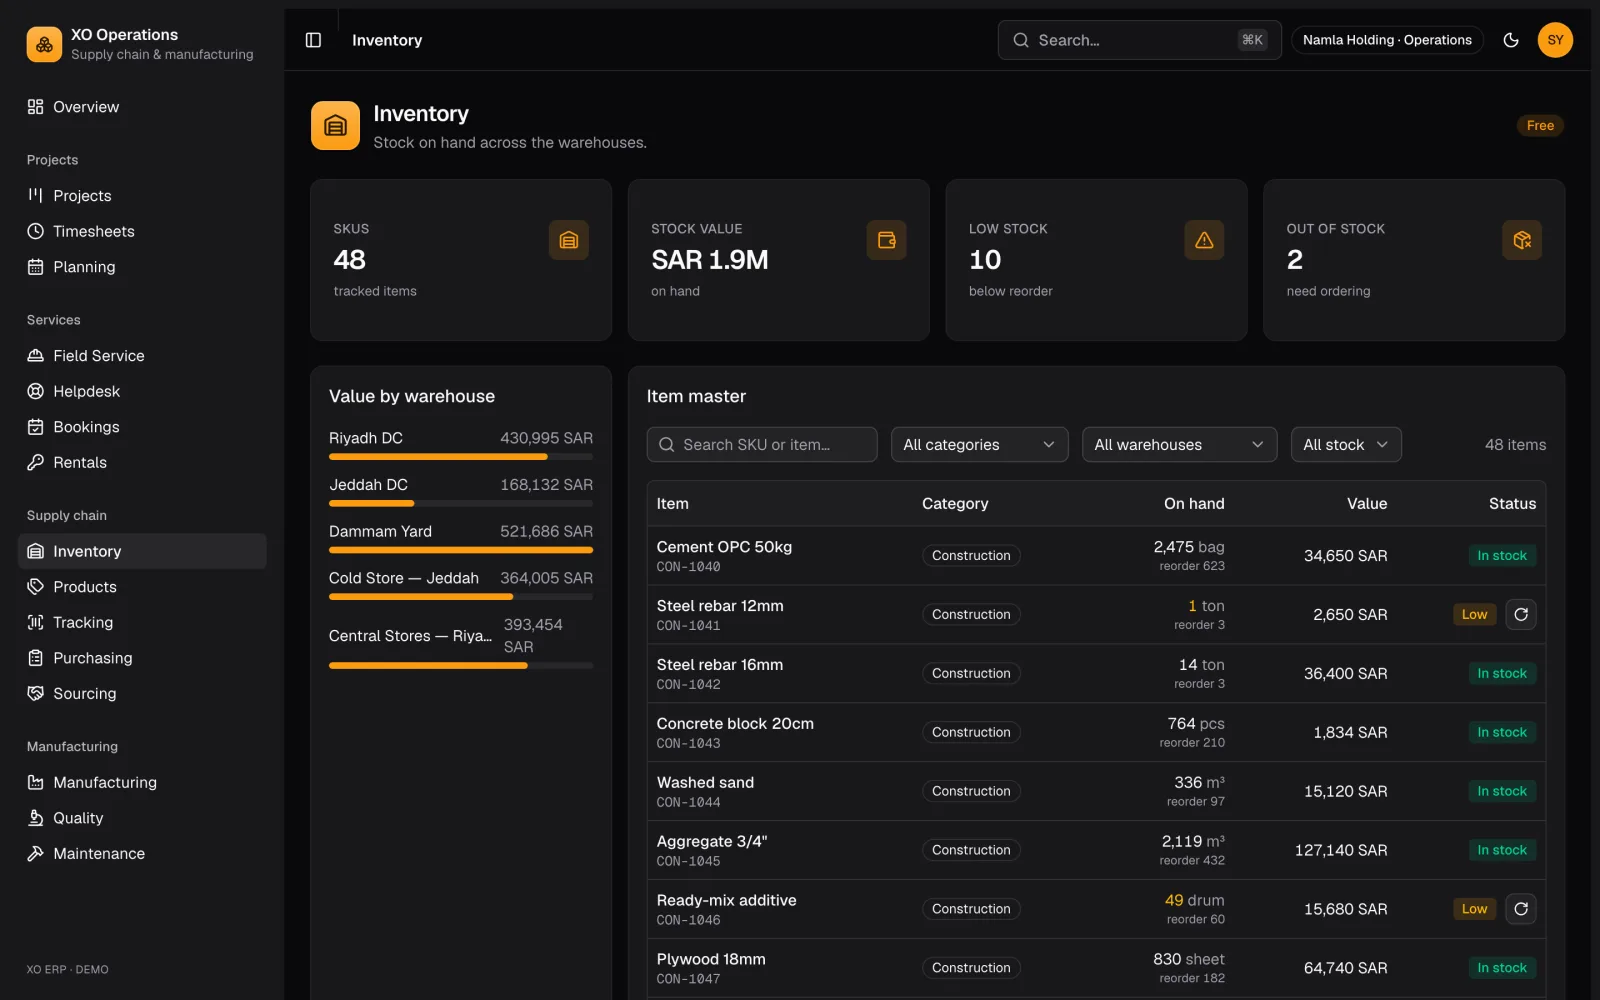The height and width of the screenshot is (1000, 1600).
Task: Open Products under Supply chain
Action: pos(142,587)
